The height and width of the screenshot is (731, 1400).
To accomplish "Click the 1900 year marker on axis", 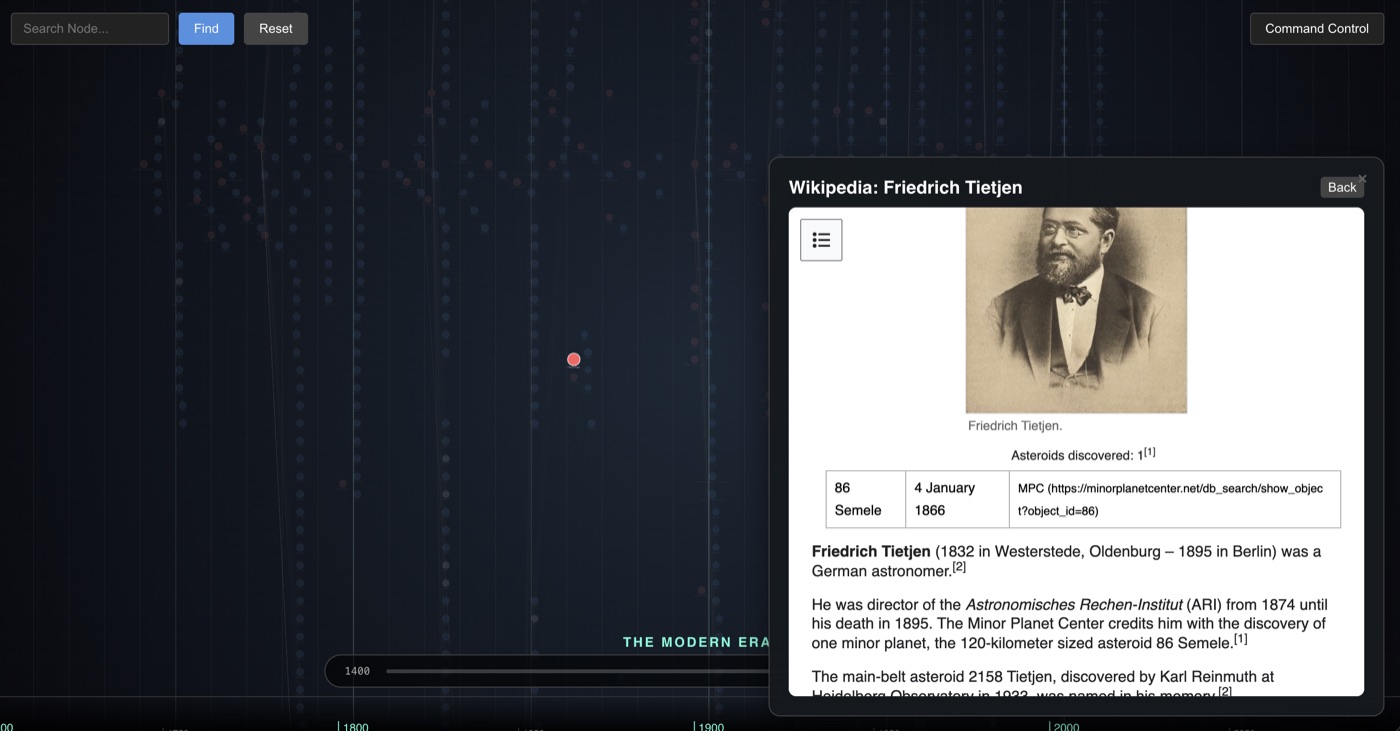I will point(709,726).
